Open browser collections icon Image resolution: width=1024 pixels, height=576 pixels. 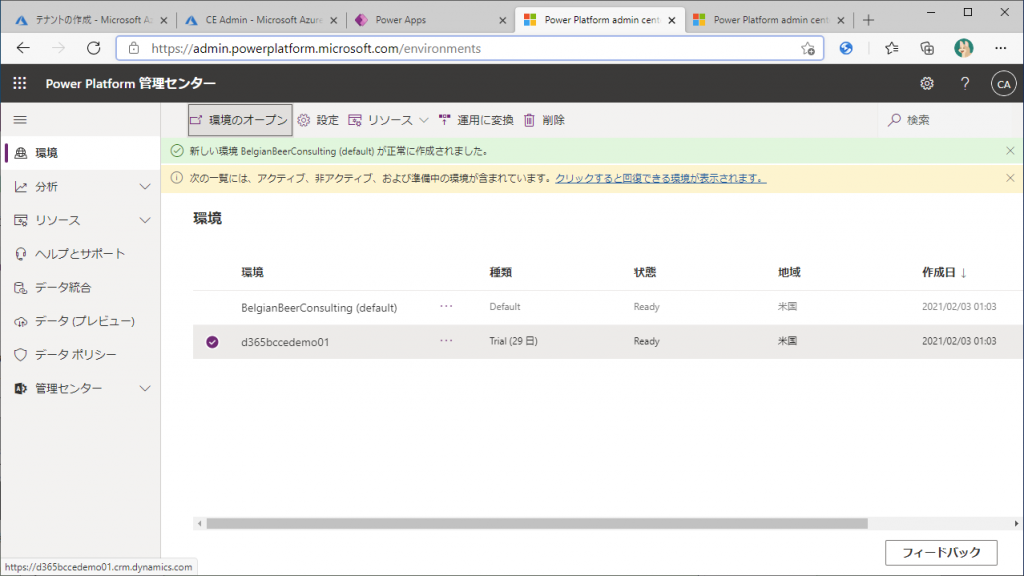click(x=927, y=48)
